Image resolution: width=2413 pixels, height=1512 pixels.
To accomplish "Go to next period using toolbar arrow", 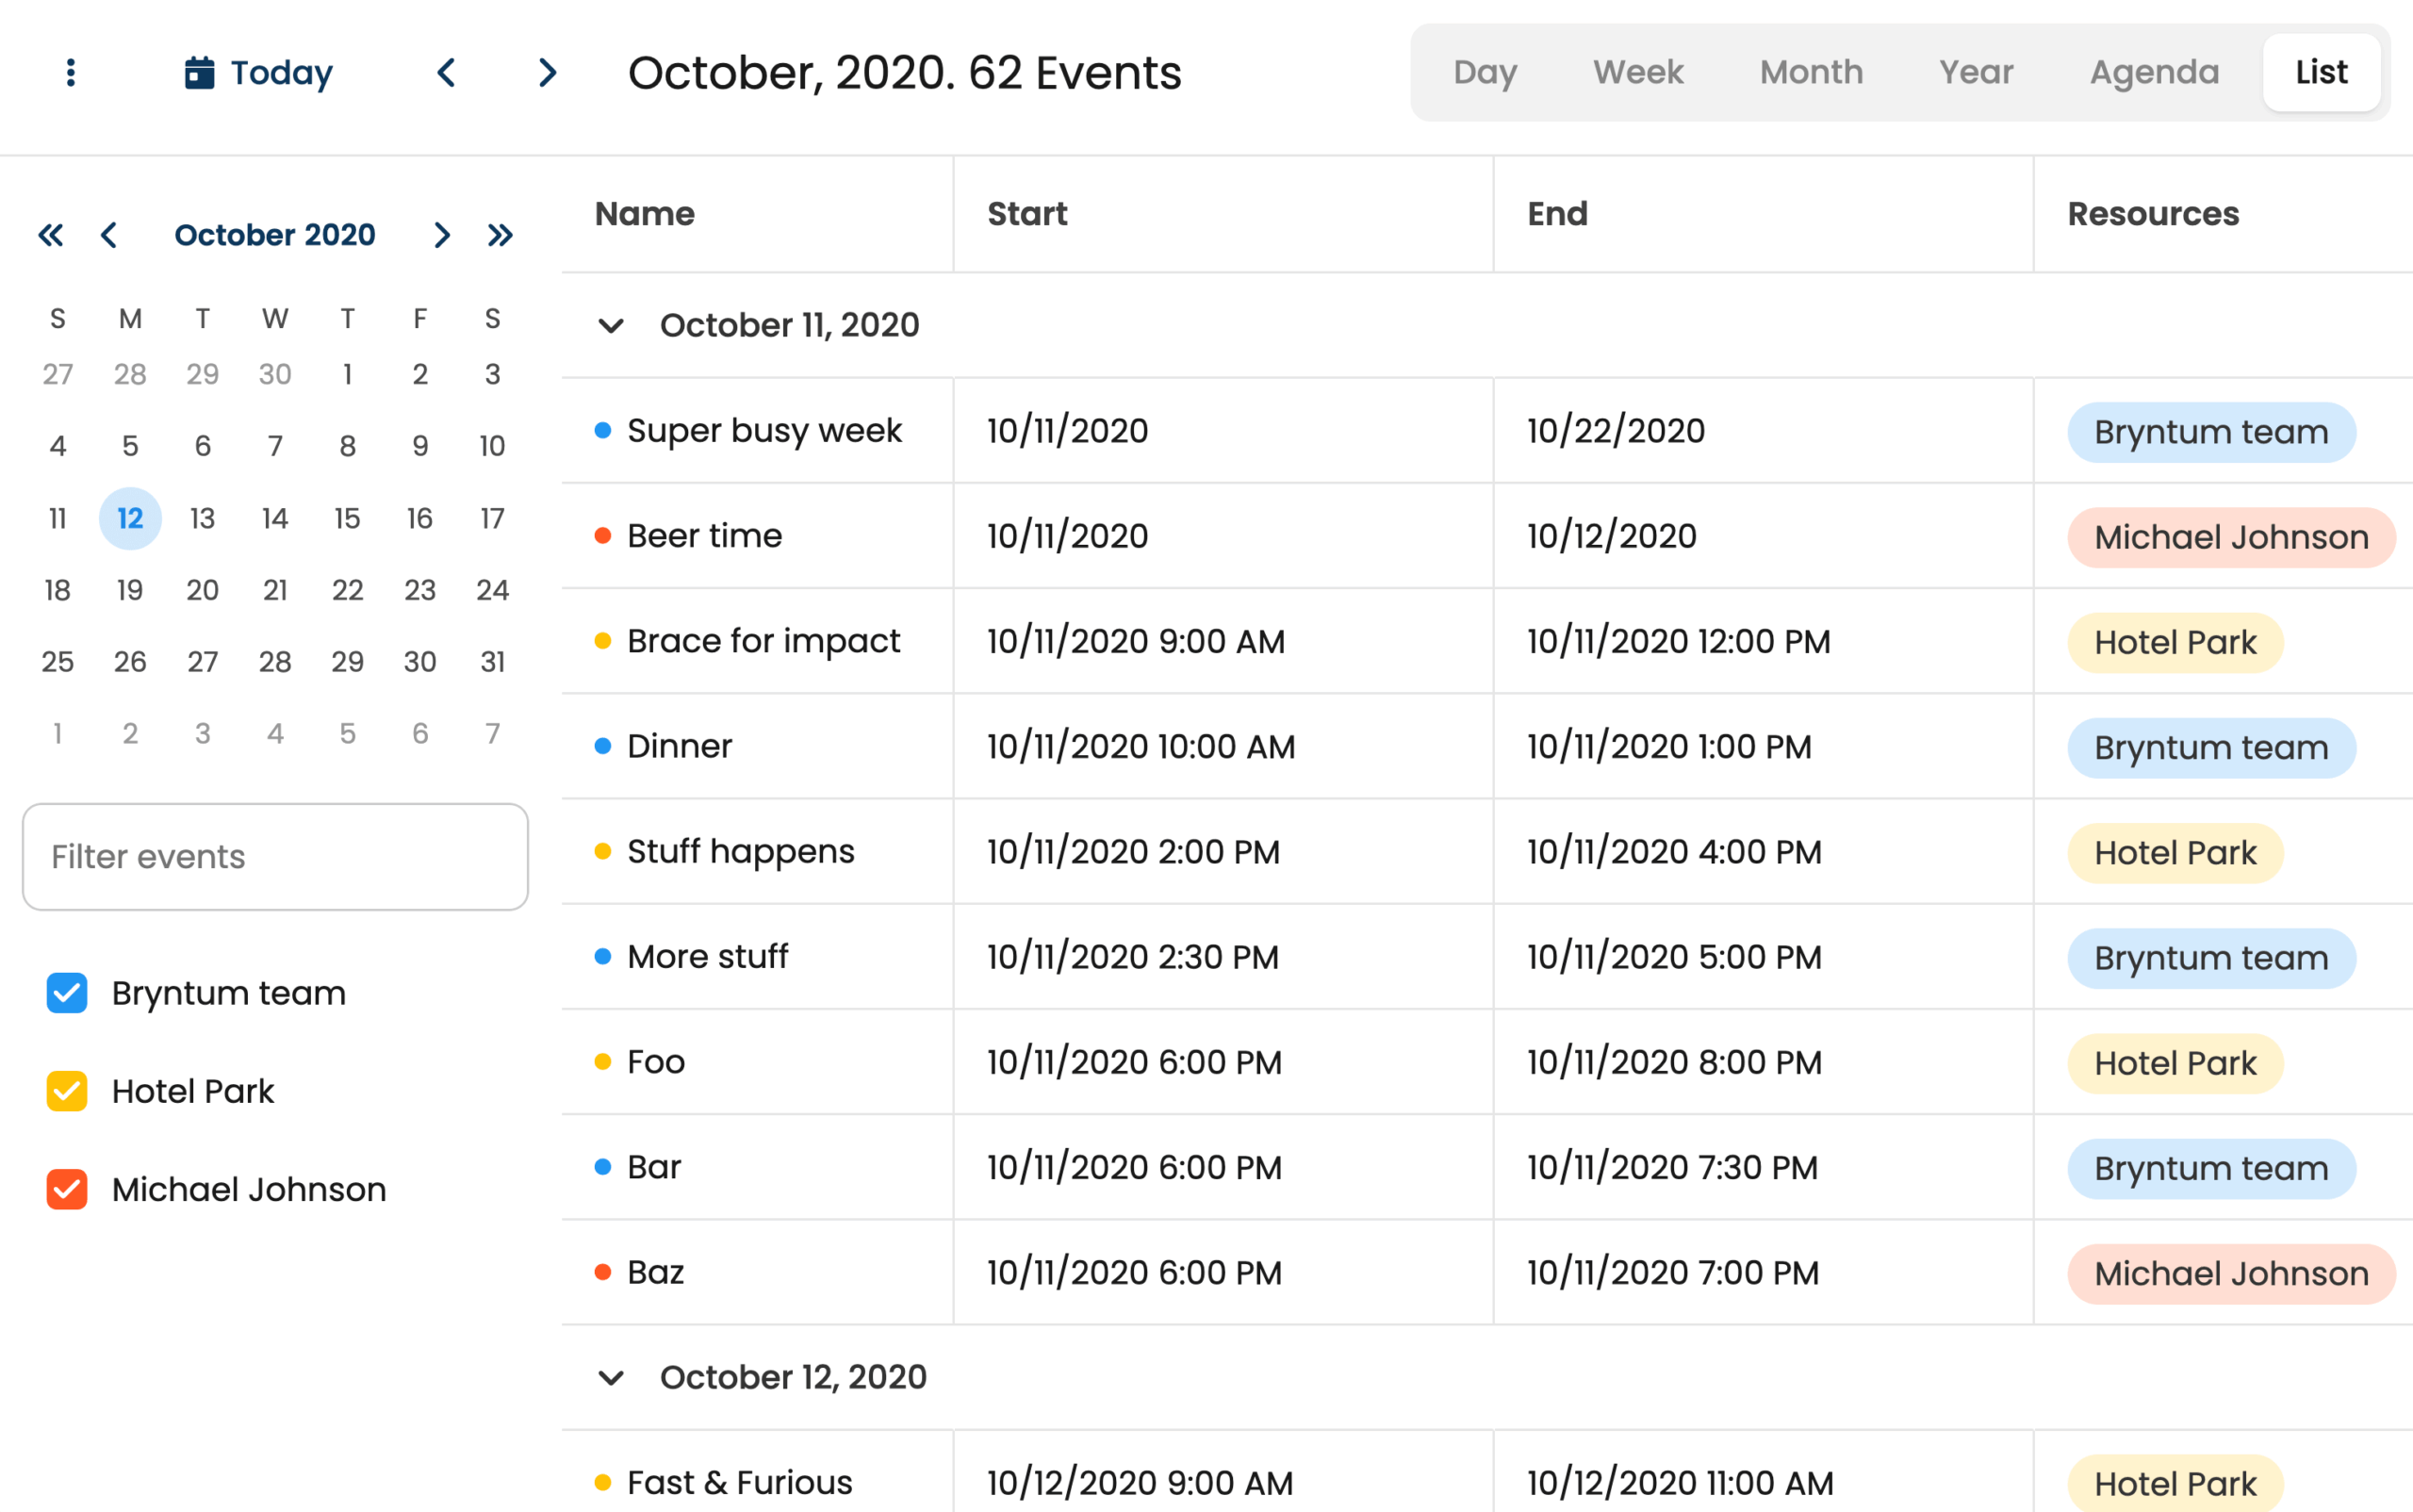I will click(547, 72).
